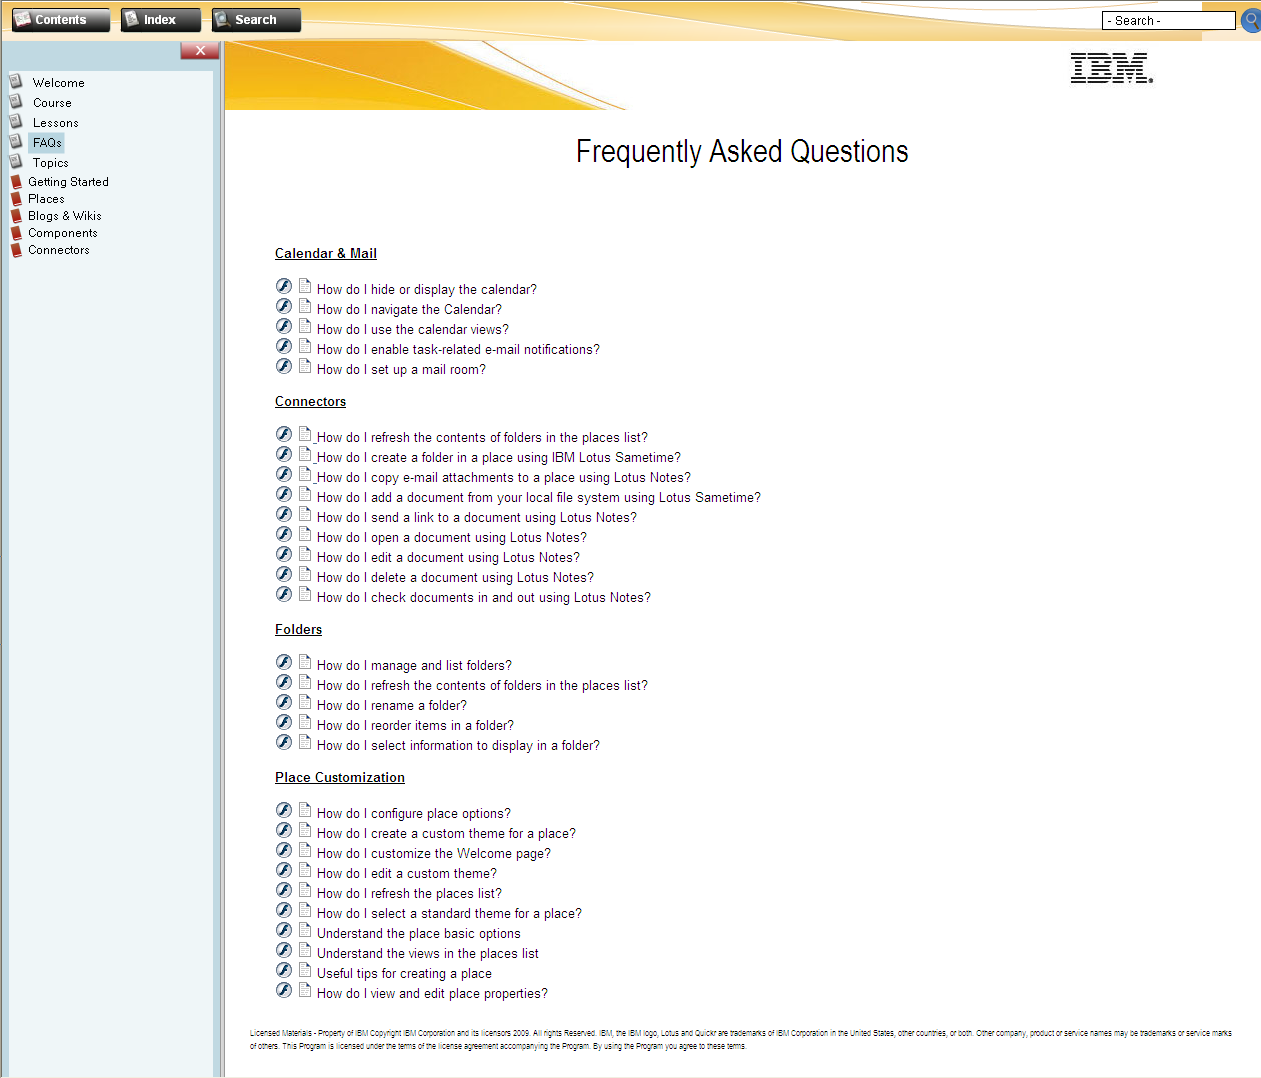Click document icon for view and edit place properties

(x=305, y=990)
